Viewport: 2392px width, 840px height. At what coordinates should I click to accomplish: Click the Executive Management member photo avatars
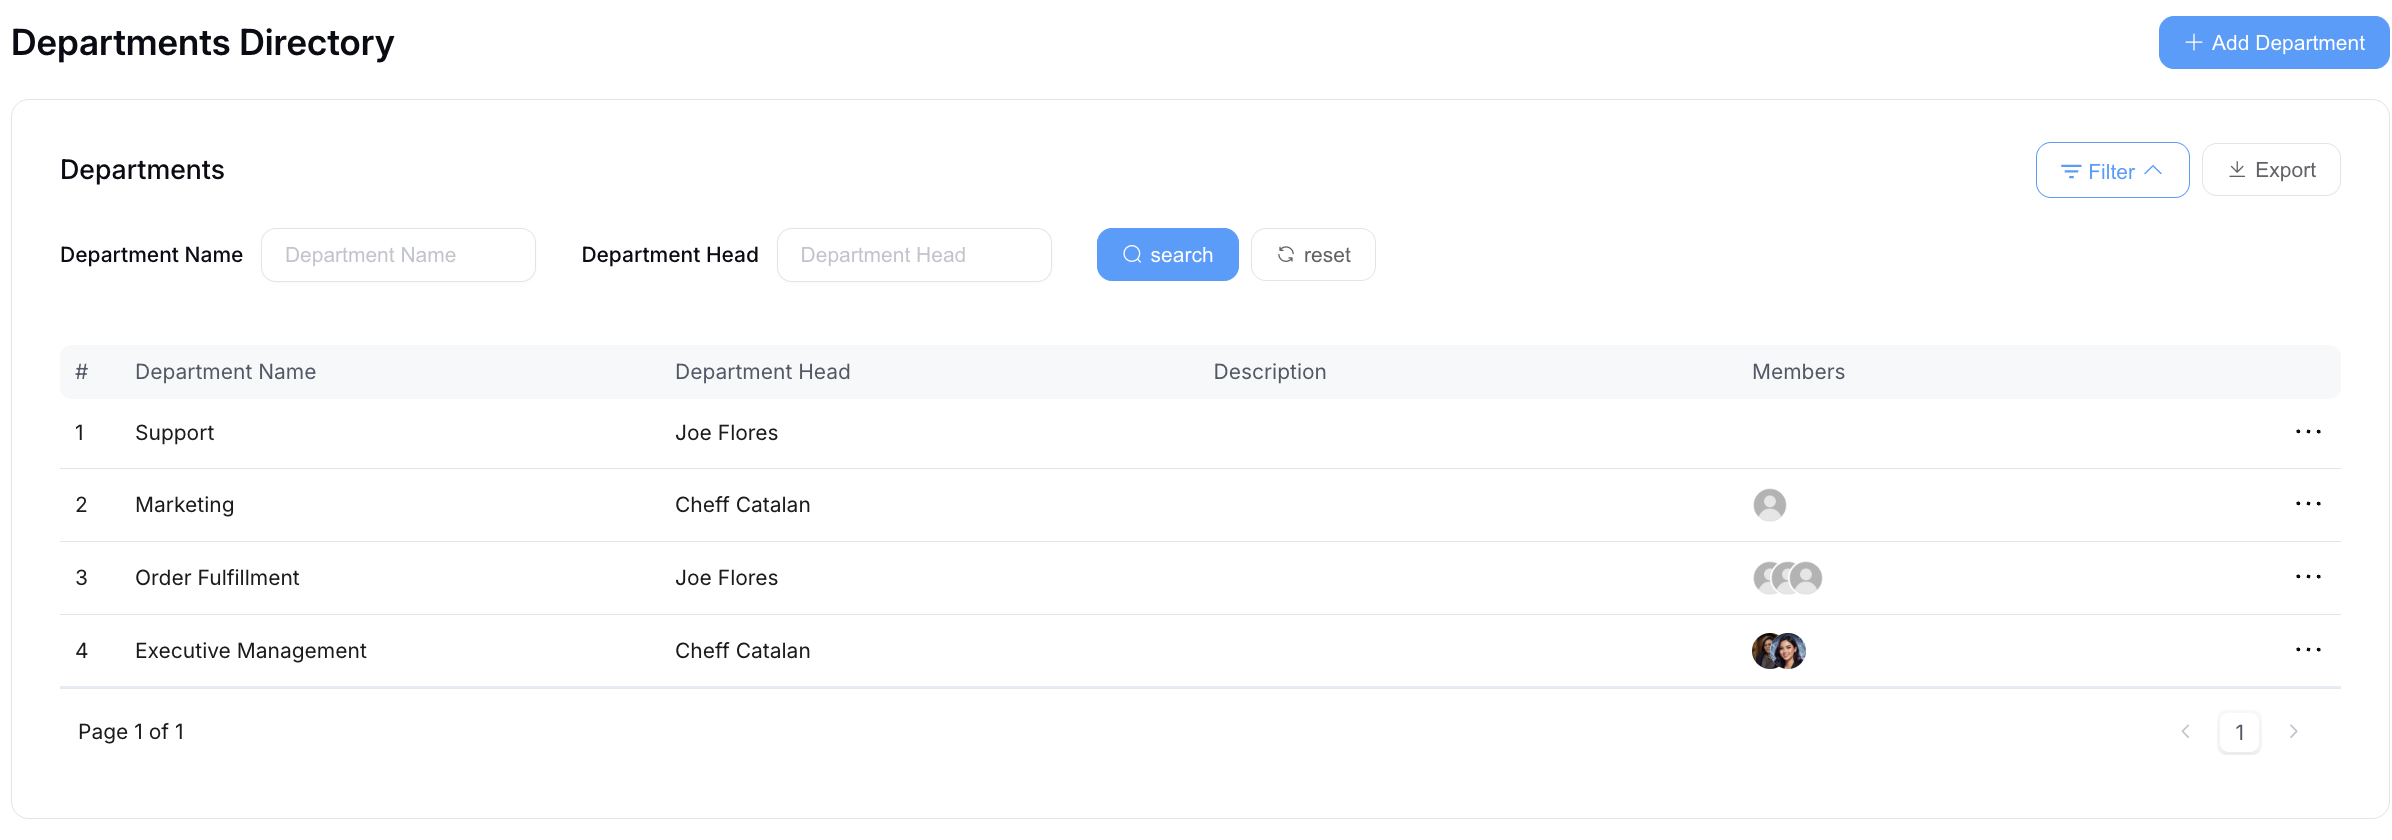point(1778,651)
